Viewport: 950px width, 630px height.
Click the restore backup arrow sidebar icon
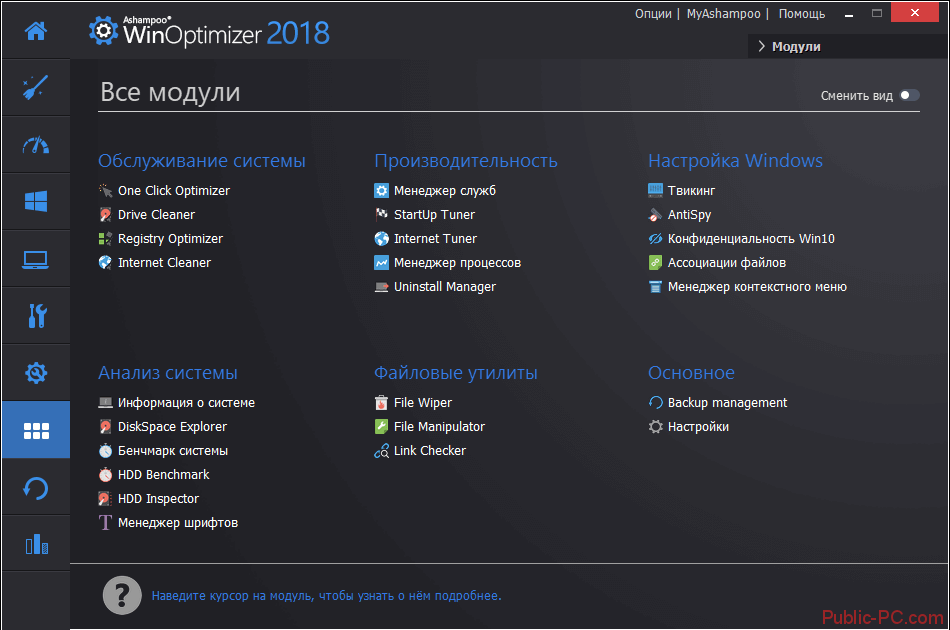coord(36,488)
